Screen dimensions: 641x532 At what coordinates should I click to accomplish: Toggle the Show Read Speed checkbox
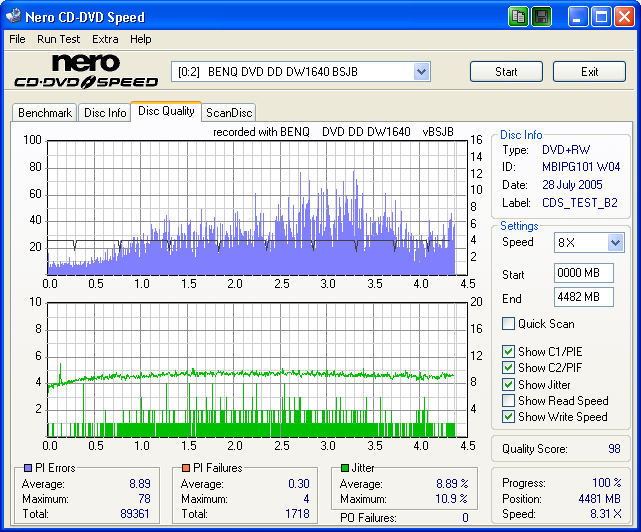[509, 401]
